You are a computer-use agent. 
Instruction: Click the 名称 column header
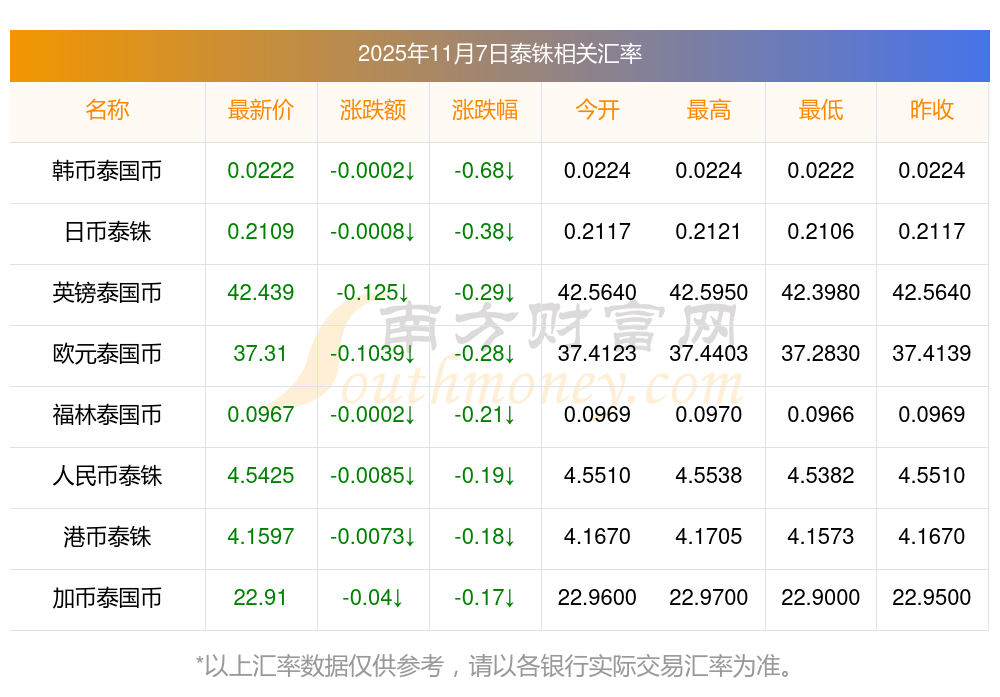pyautogui.click(x=107, y=110)
